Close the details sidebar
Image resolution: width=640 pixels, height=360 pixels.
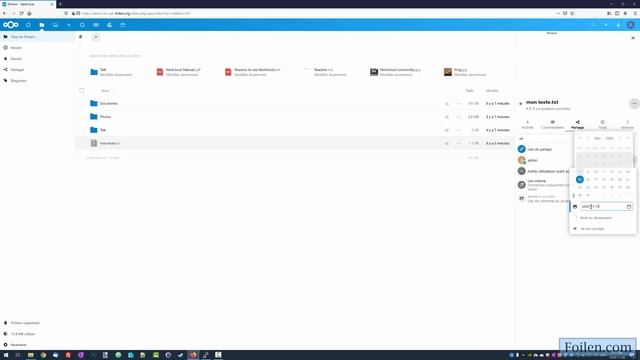633,38
